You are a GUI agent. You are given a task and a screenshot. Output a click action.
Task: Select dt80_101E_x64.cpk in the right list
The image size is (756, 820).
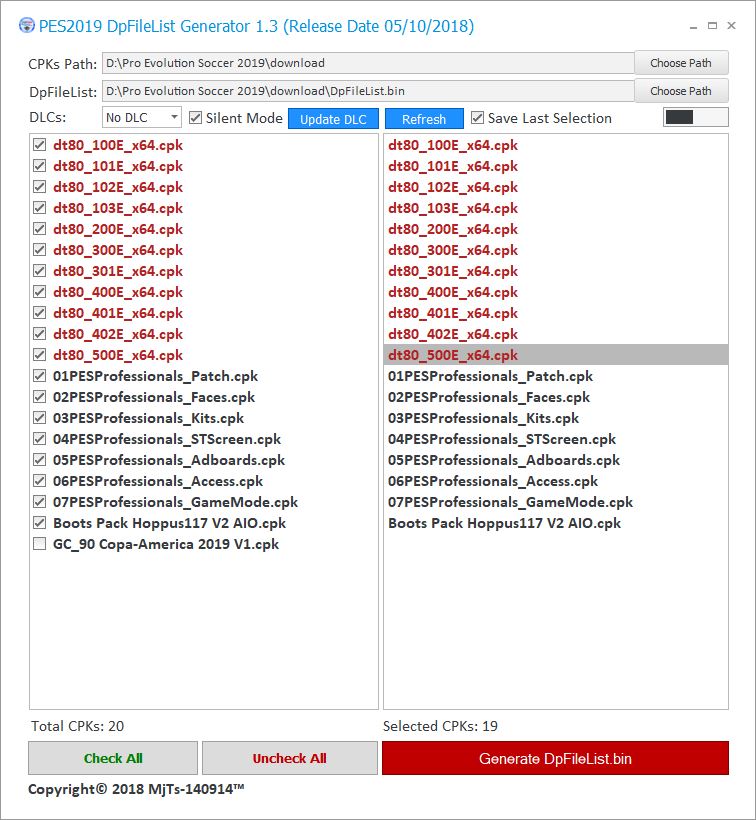556,166
